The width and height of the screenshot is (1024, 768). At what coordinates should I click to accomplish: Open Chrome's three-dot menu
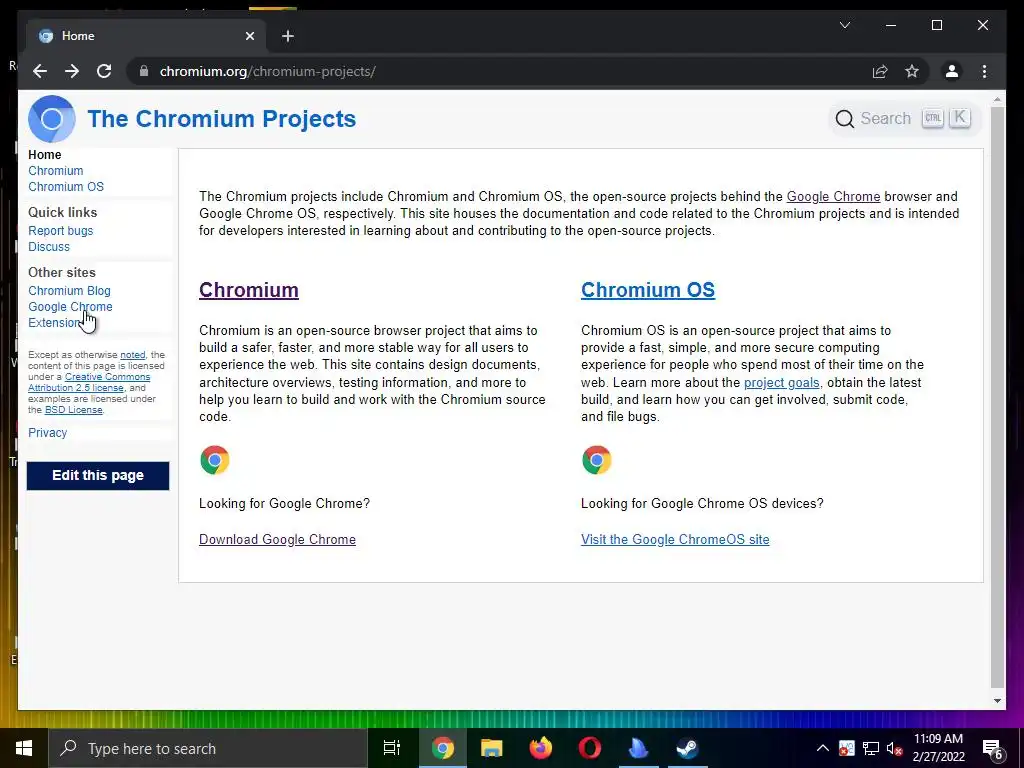click(984, 71)
